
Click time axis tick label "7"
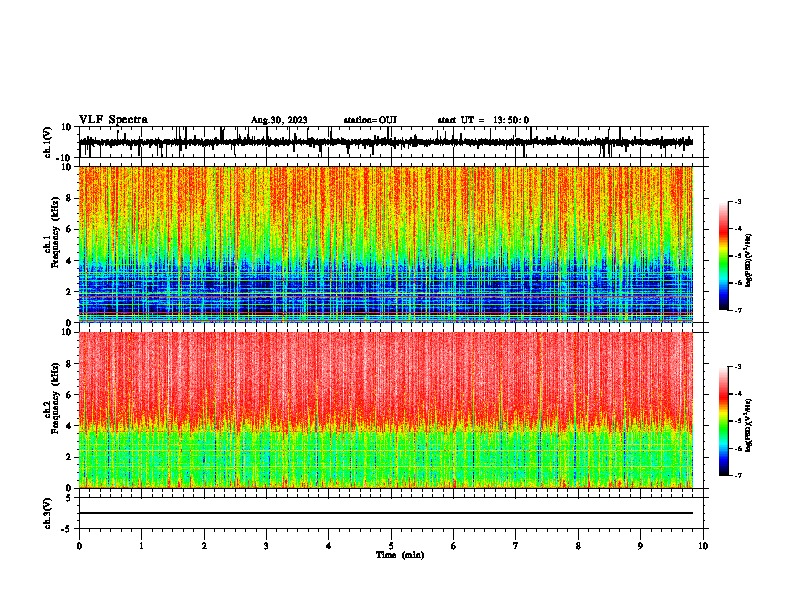coord(516,546)
